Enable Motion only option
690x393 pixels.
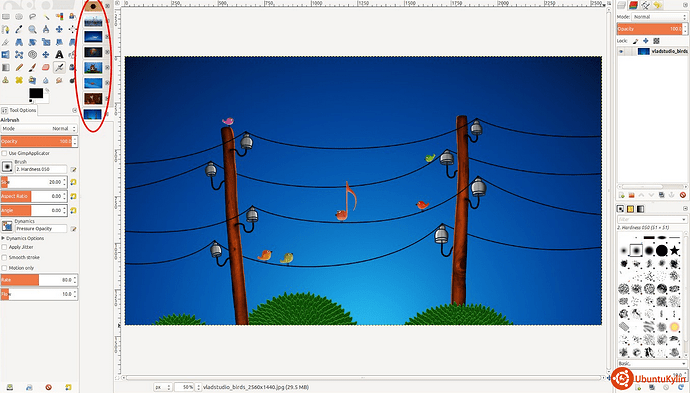coord(4,268)
